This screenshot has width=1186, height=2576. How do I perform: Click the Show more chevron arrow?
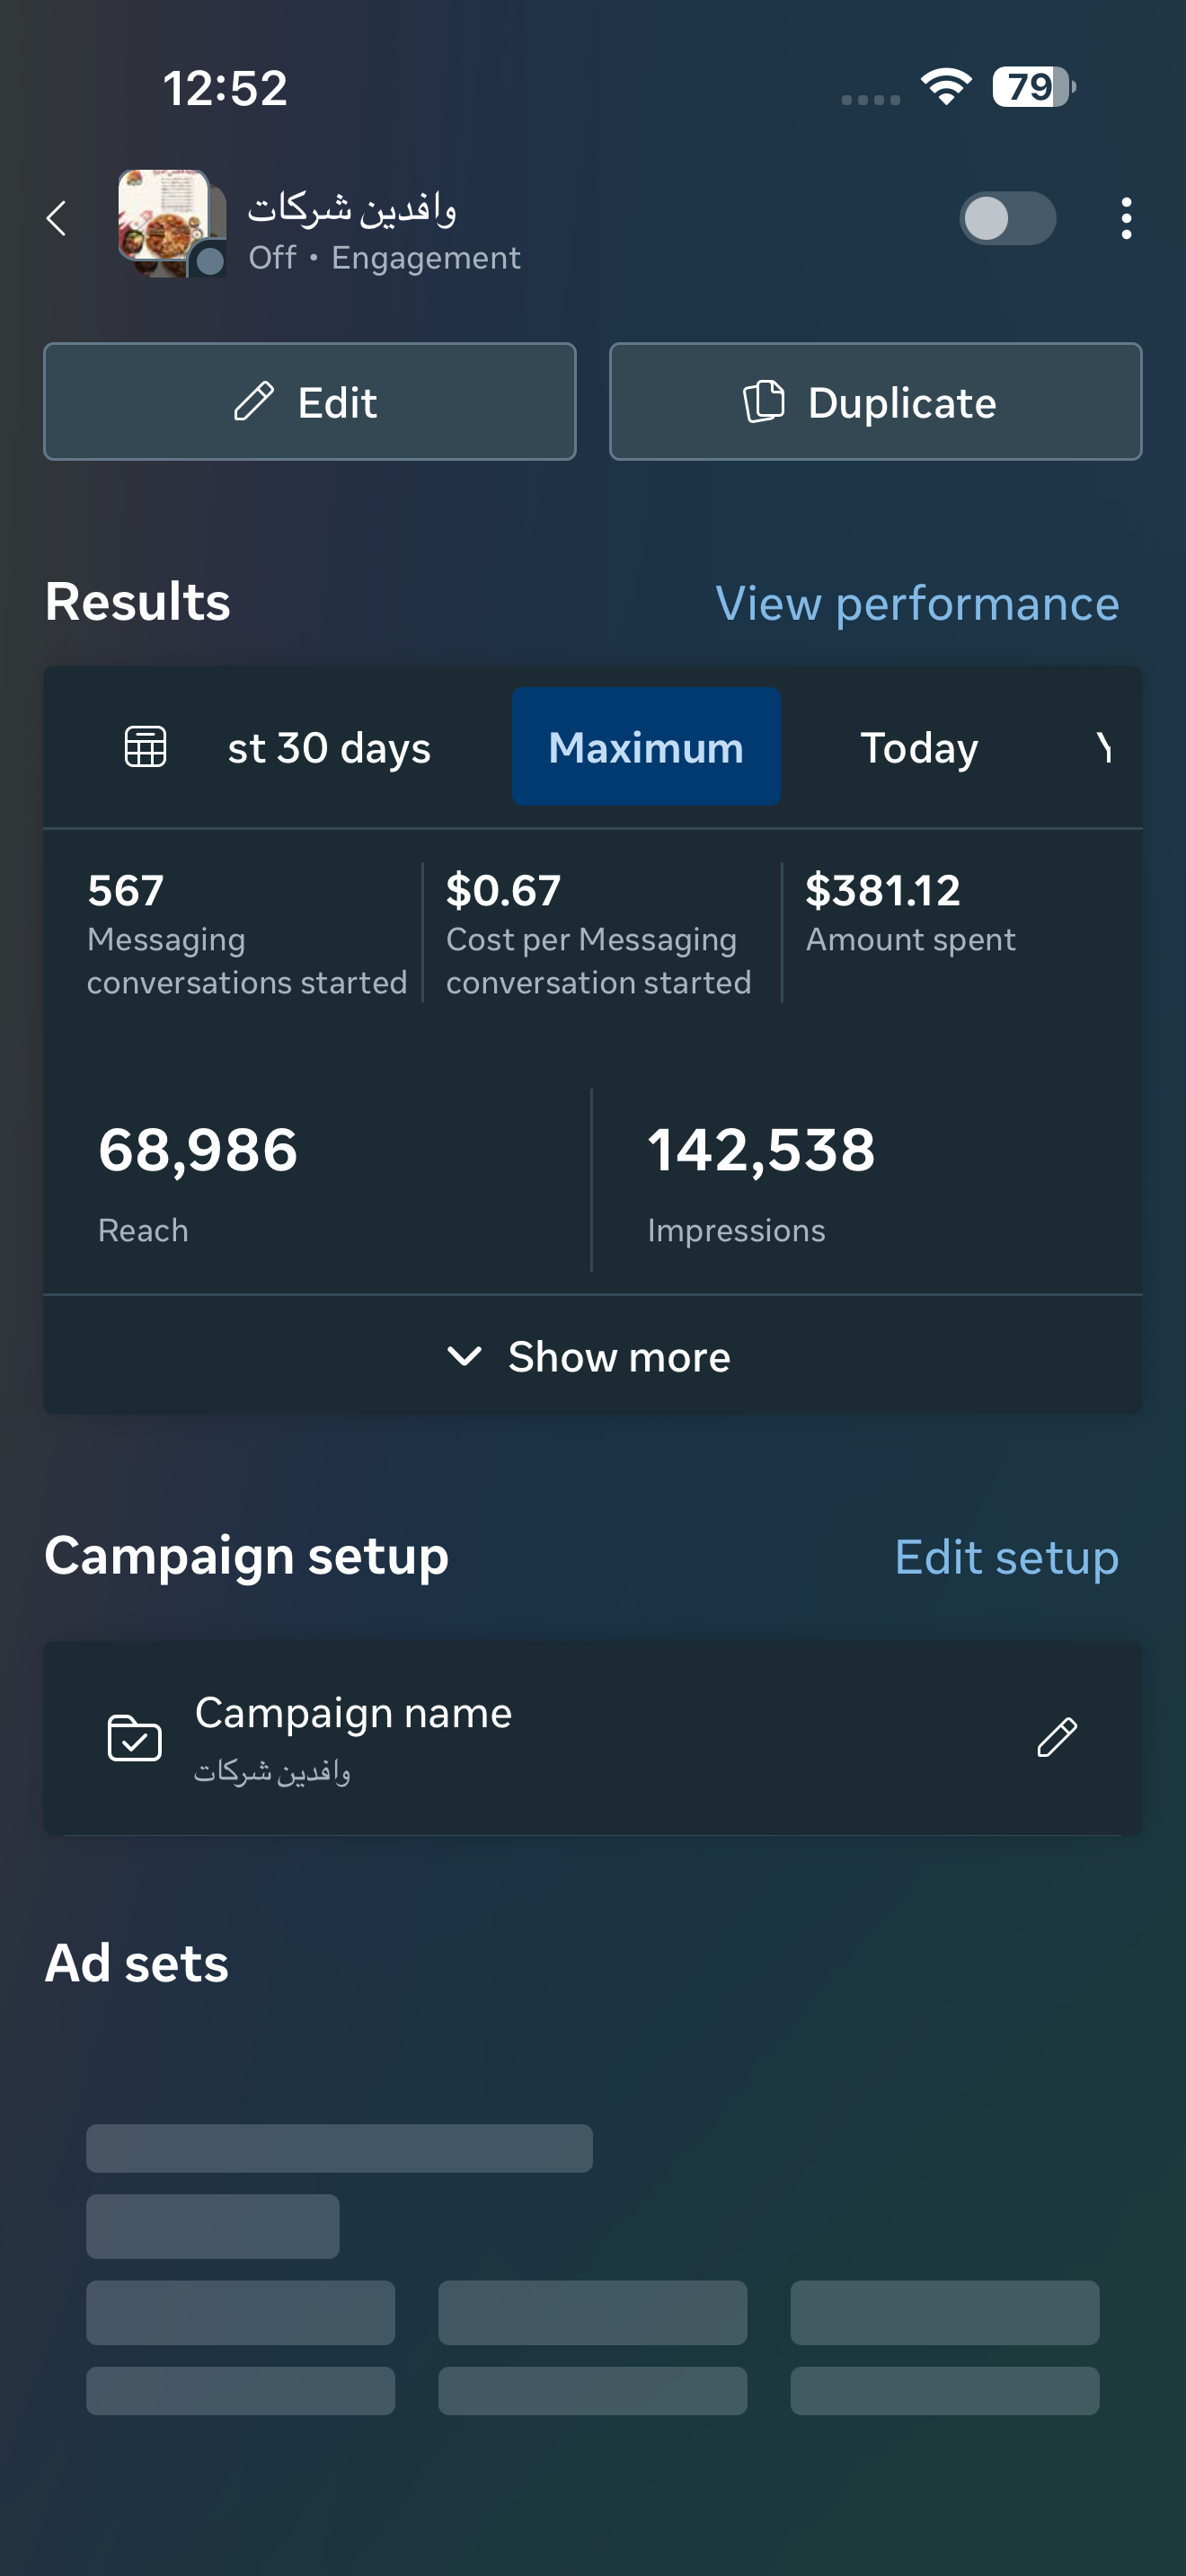(x=464, y=1357)
